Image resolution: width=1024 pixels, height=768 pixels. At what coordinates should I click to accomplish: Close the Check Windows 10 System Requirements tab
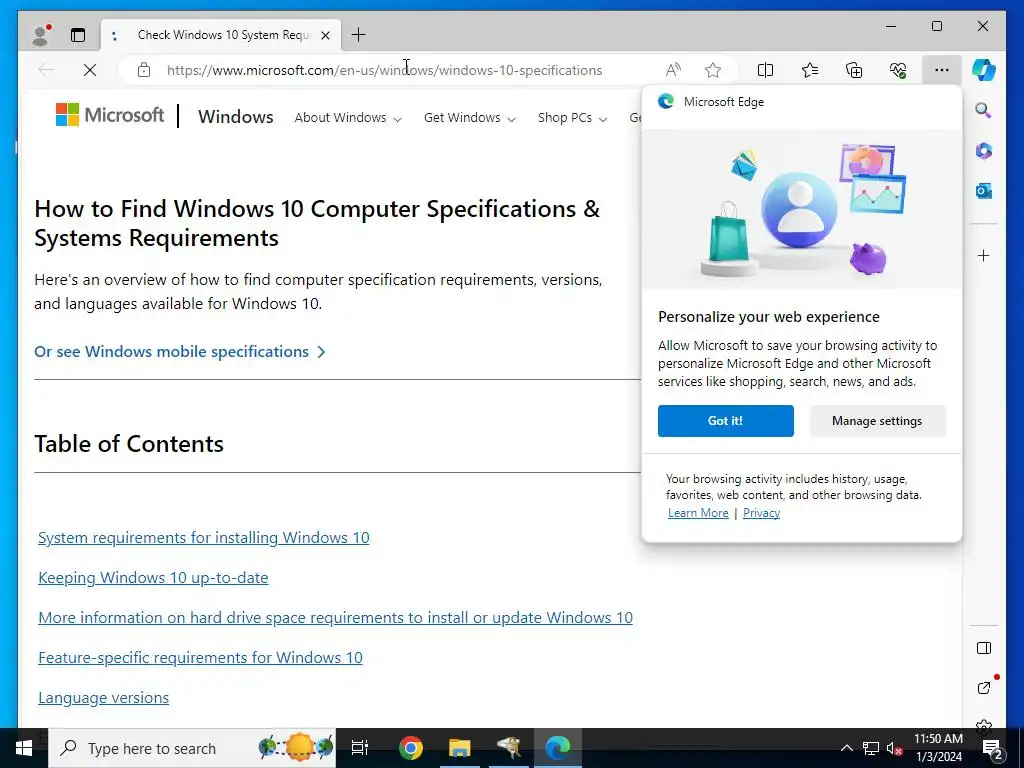pos(325,35)
